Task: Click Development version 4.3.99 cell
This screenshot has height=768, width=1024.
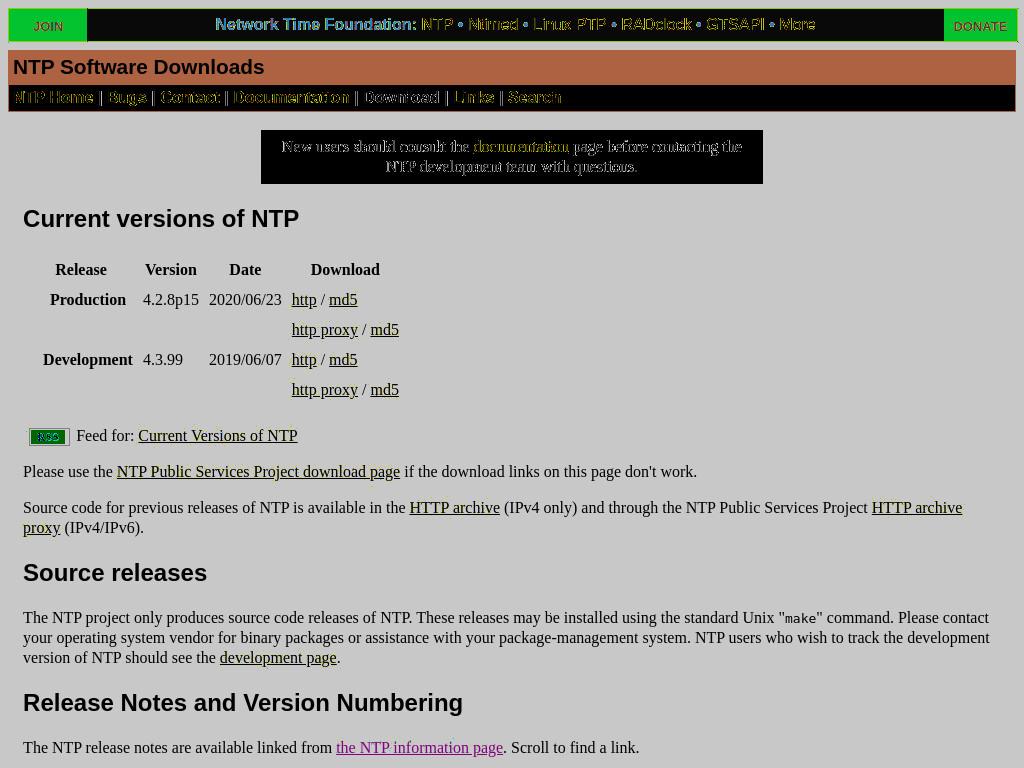Action: [163, 360]
